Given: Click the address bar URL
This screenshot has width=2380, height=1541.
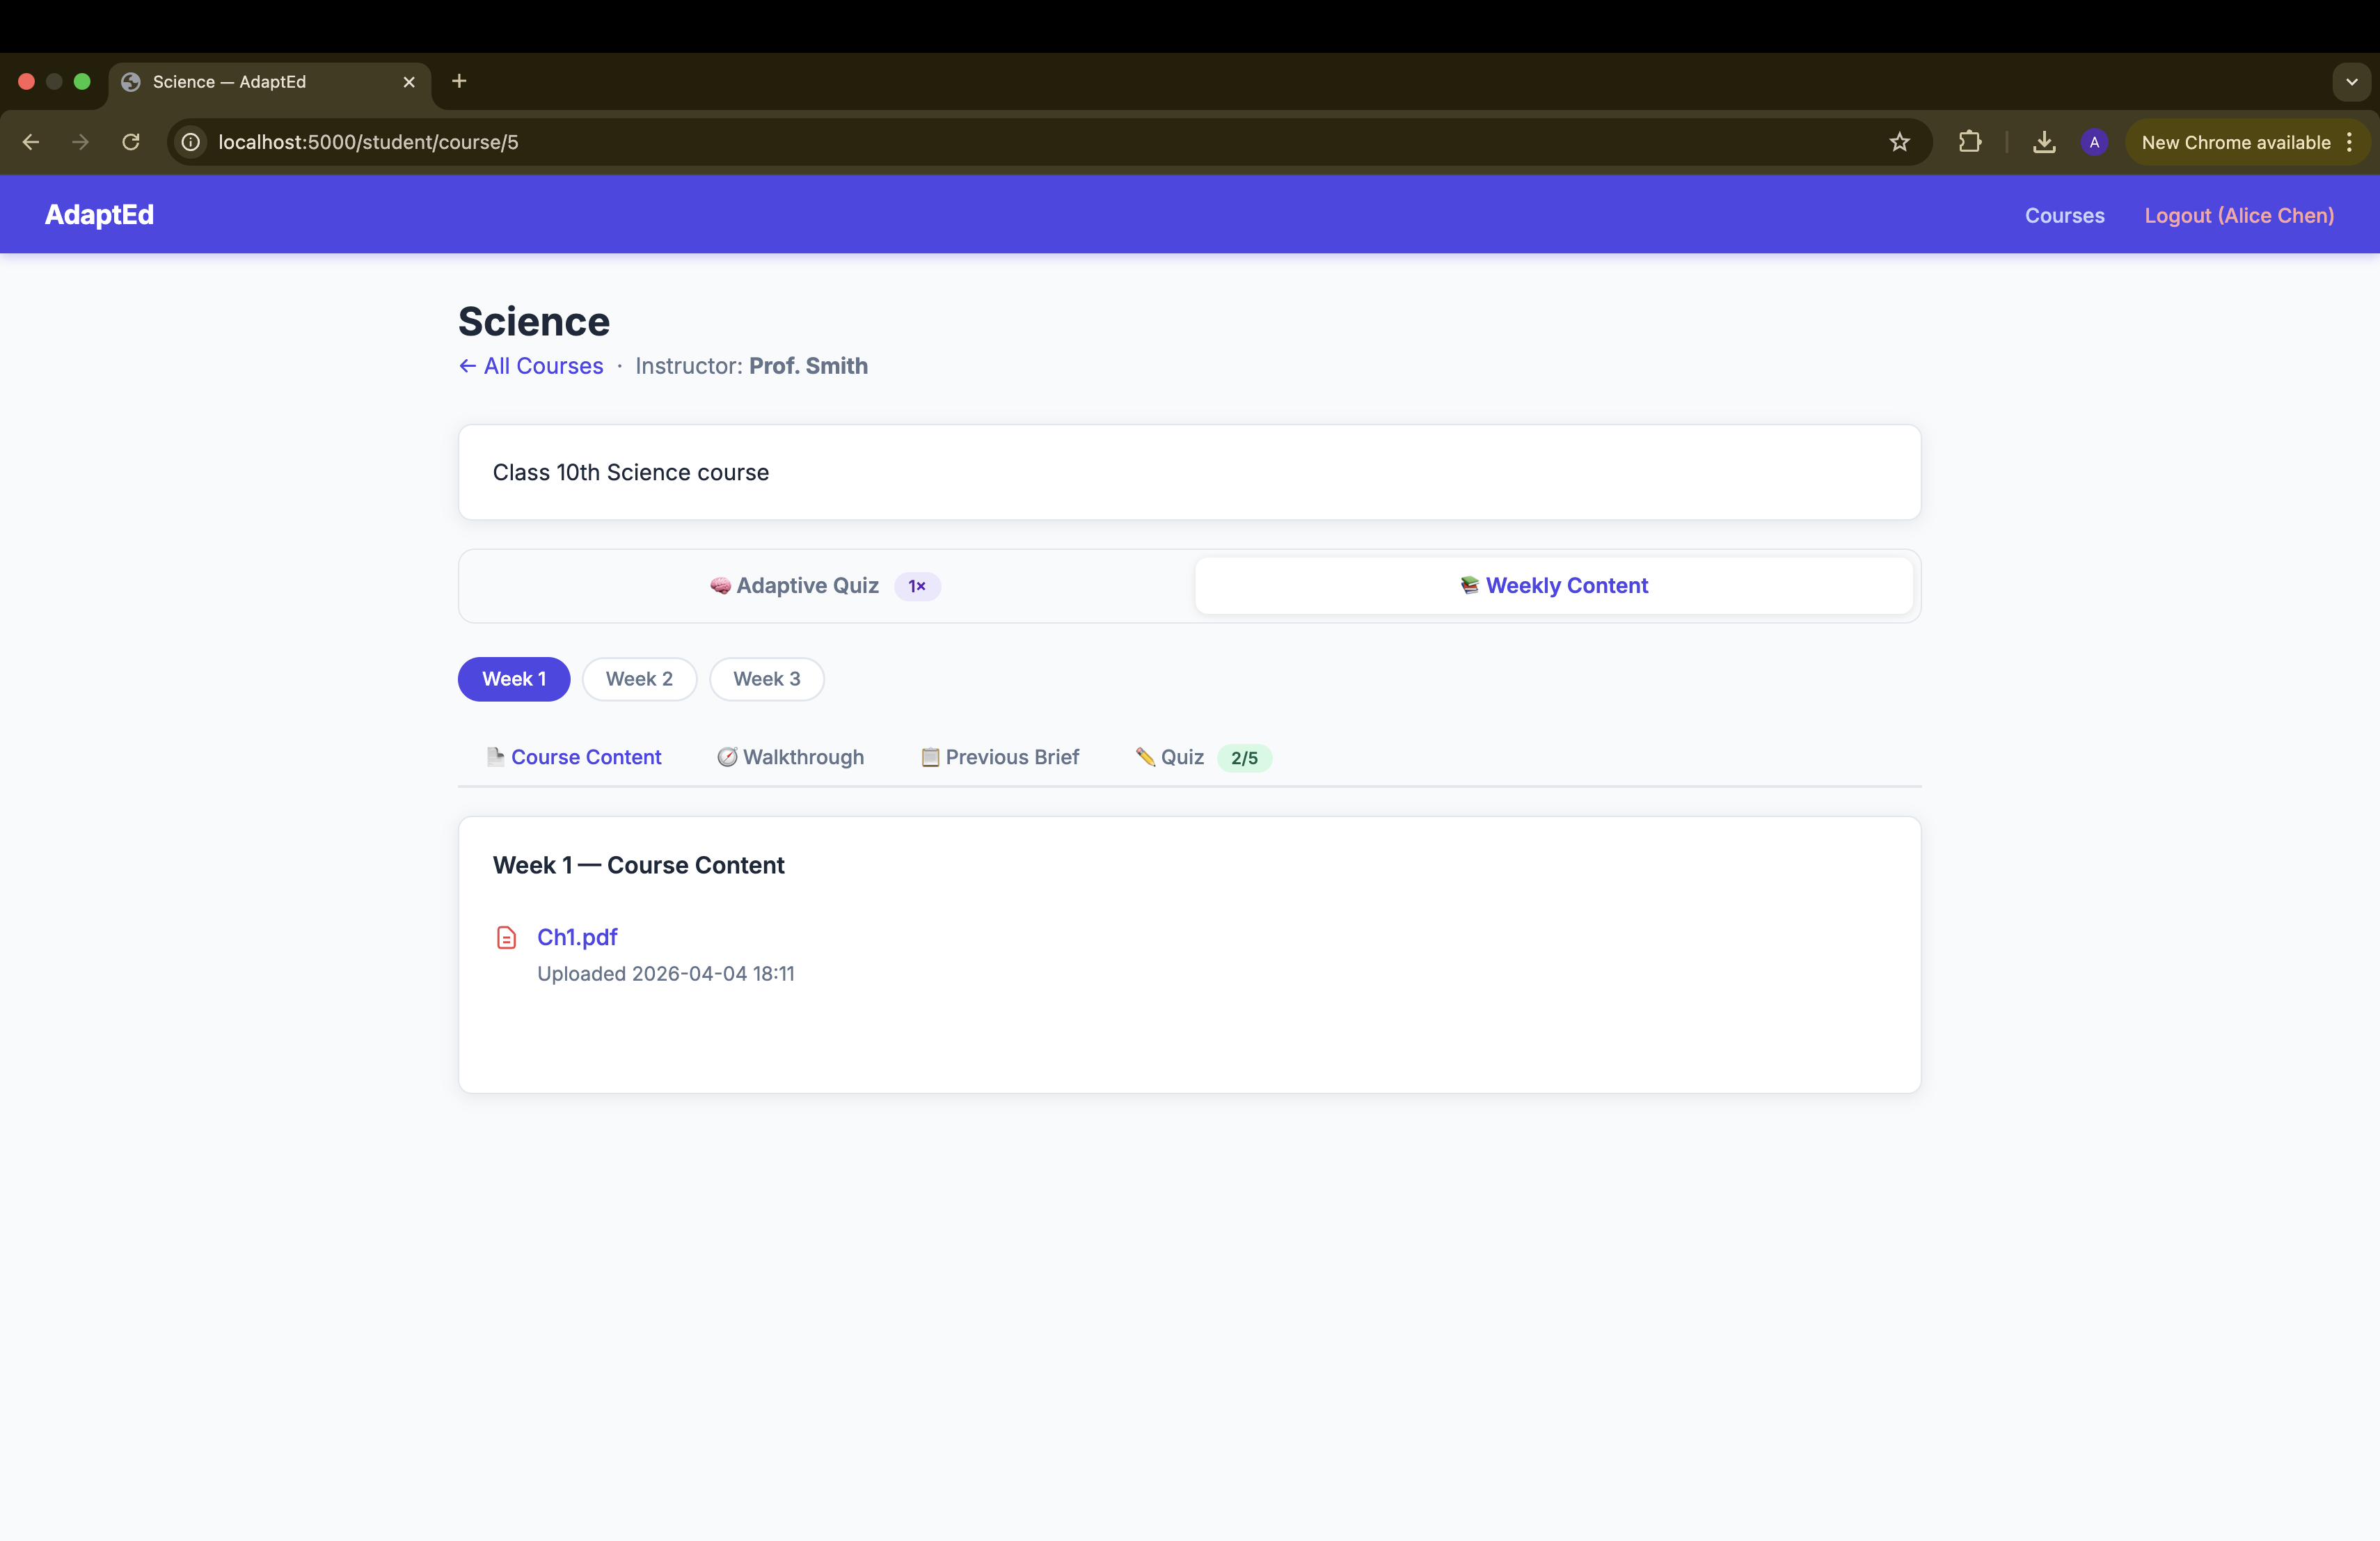Looking at the screenshot, I should pos(368,142).
